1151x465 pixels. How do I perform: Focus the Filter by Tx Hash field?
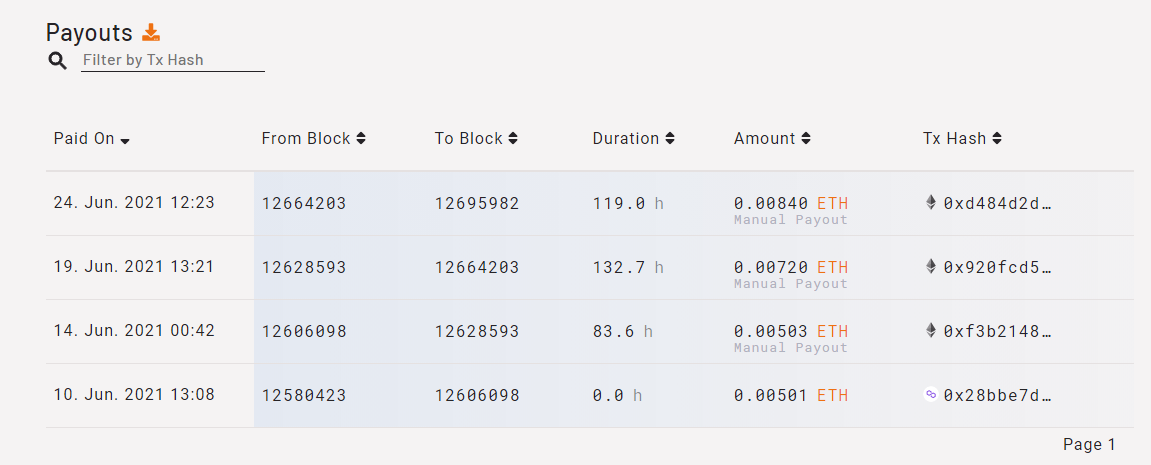[172, 60]
